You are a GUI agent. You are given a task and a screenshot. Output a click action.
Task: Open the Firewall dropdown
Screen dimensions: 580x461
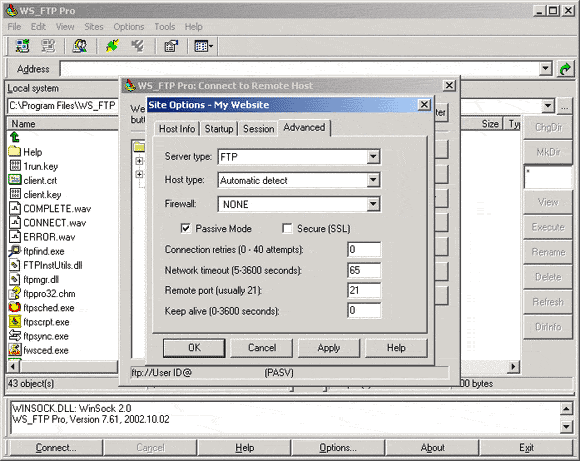[x=373, y=204]
